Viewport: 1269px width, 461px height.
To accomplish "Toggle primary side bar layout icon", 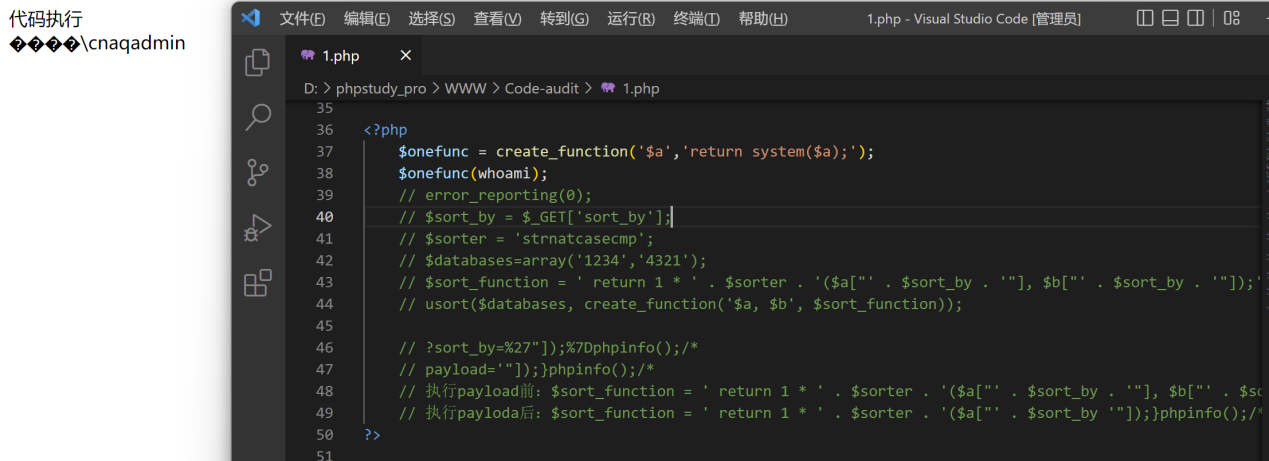I will click(x=1146, y=18).
